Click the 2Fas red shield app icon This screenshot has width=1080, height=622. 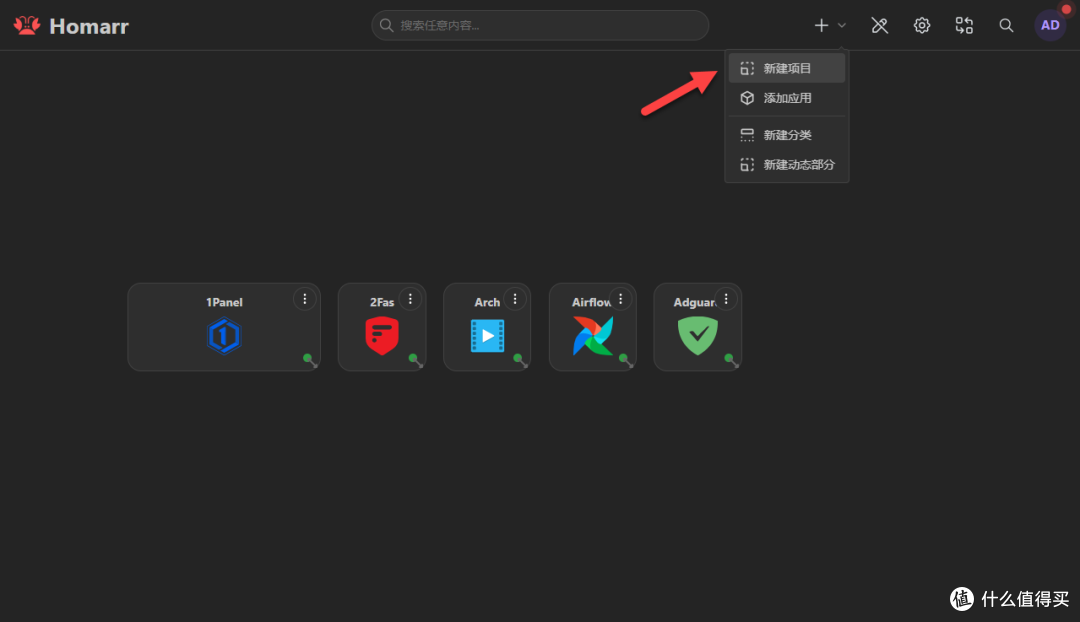coord(382,335)
